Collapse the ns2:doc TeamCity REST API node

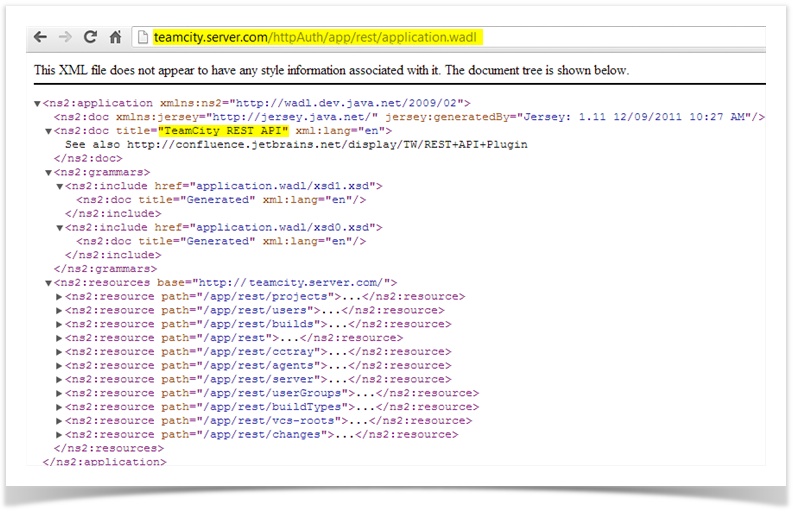click(x=49, y=131)
